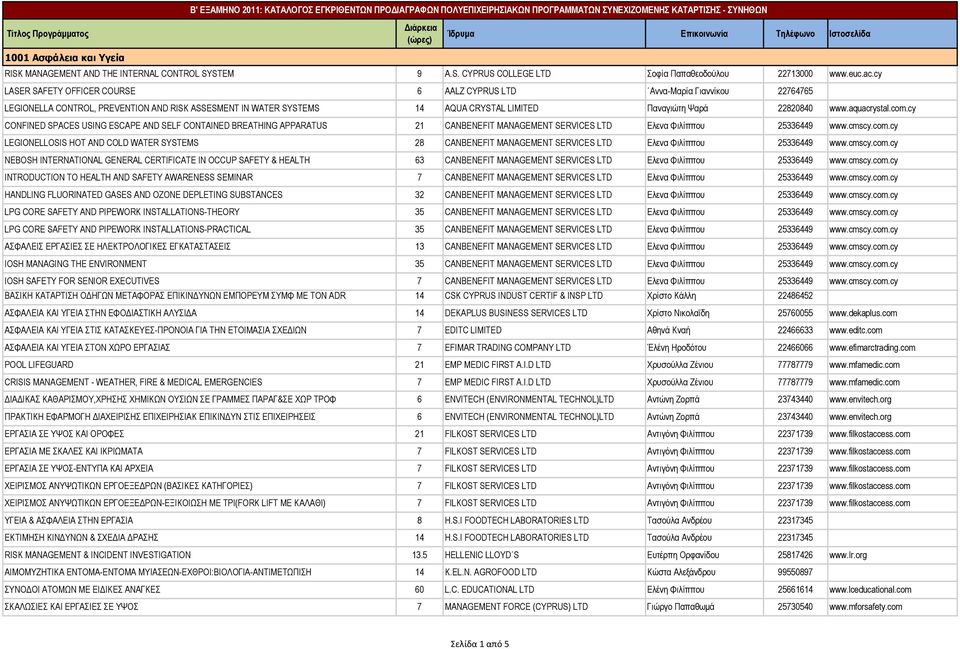Click contact 'Κώστα Αλεξάνδρου'

(681, 572)
